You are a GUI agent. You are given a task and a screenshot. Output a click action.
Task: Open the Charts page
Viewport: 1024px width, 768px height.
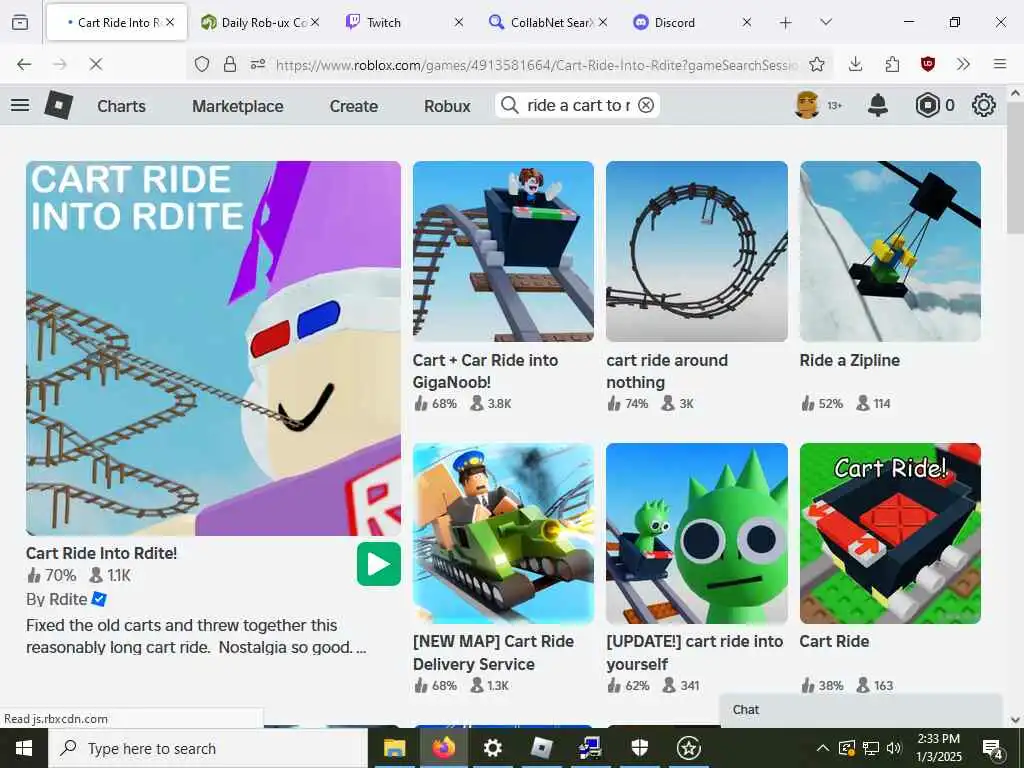pos(121,106)
